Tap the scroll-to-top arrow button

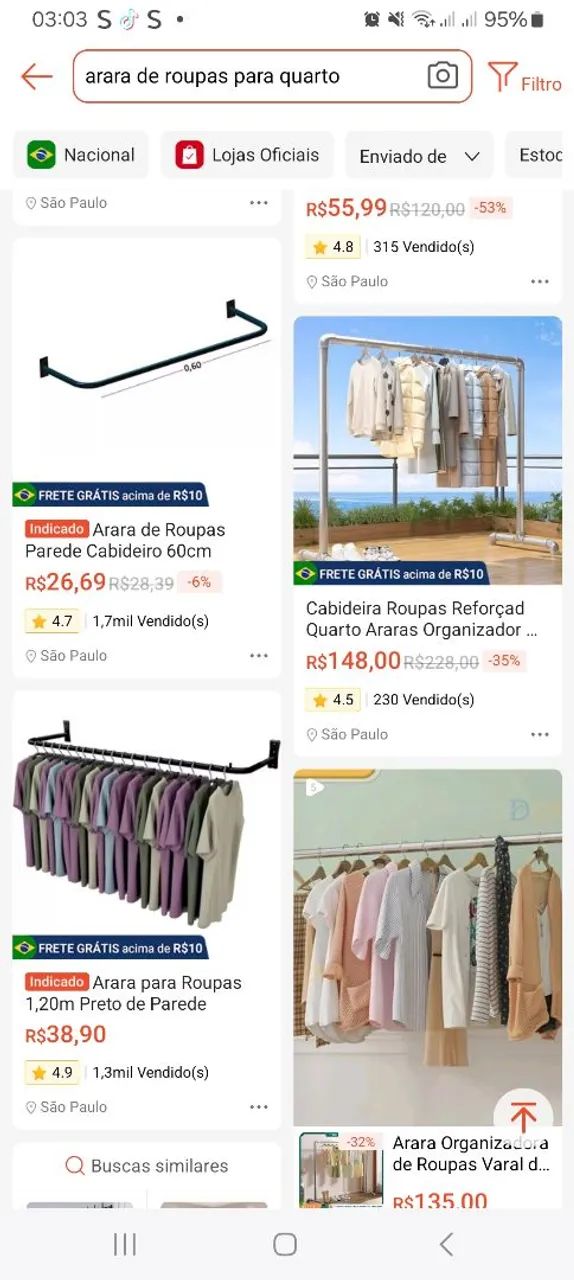[x=523, y=1117]
